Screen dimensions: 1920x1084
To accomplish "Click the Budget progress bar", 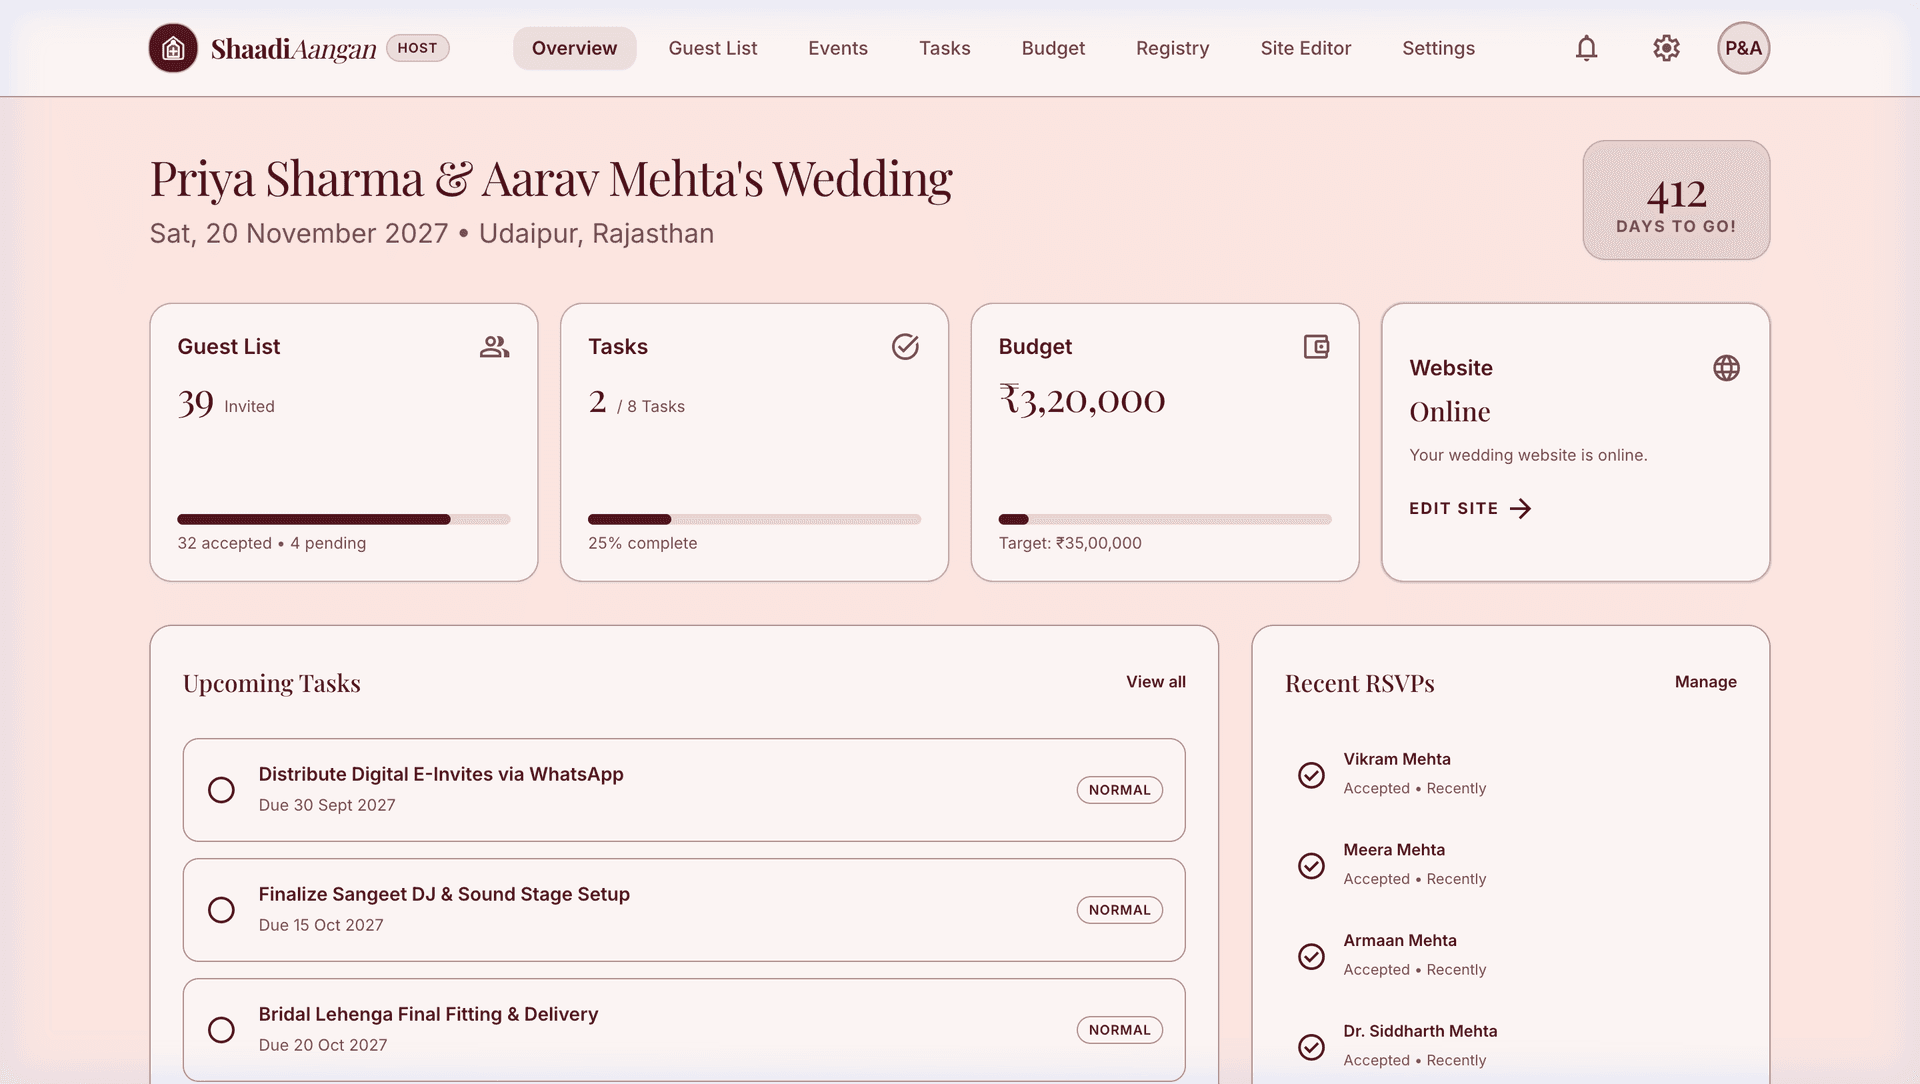I will (1165, 519).
